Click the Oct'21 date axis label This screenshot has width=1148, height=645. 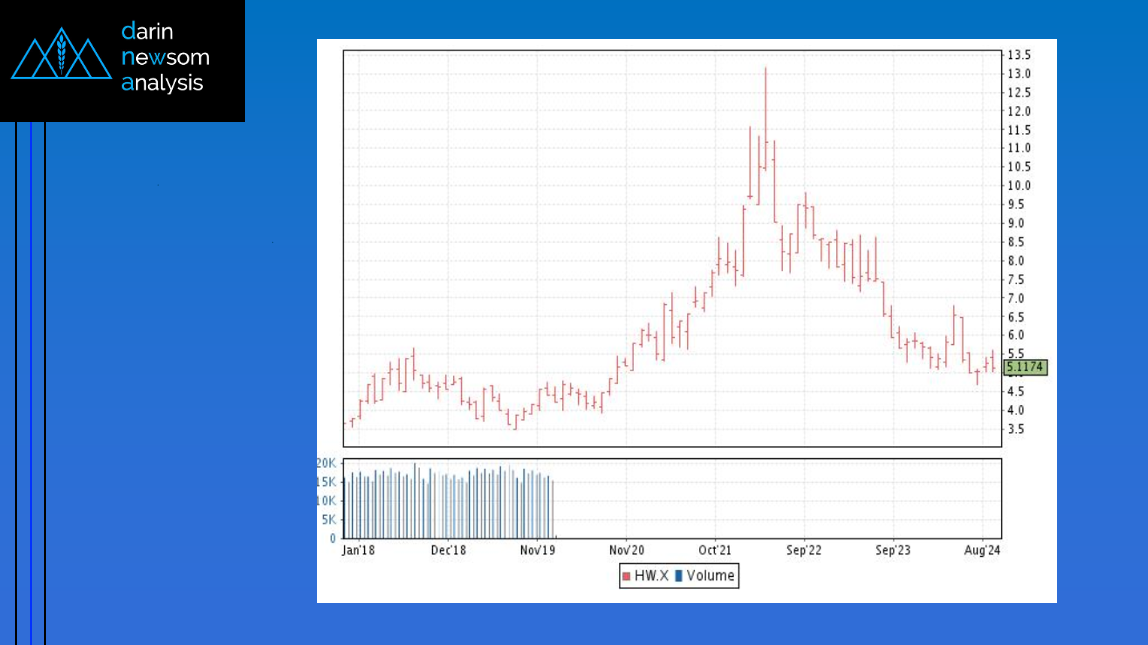coord(714,550)
